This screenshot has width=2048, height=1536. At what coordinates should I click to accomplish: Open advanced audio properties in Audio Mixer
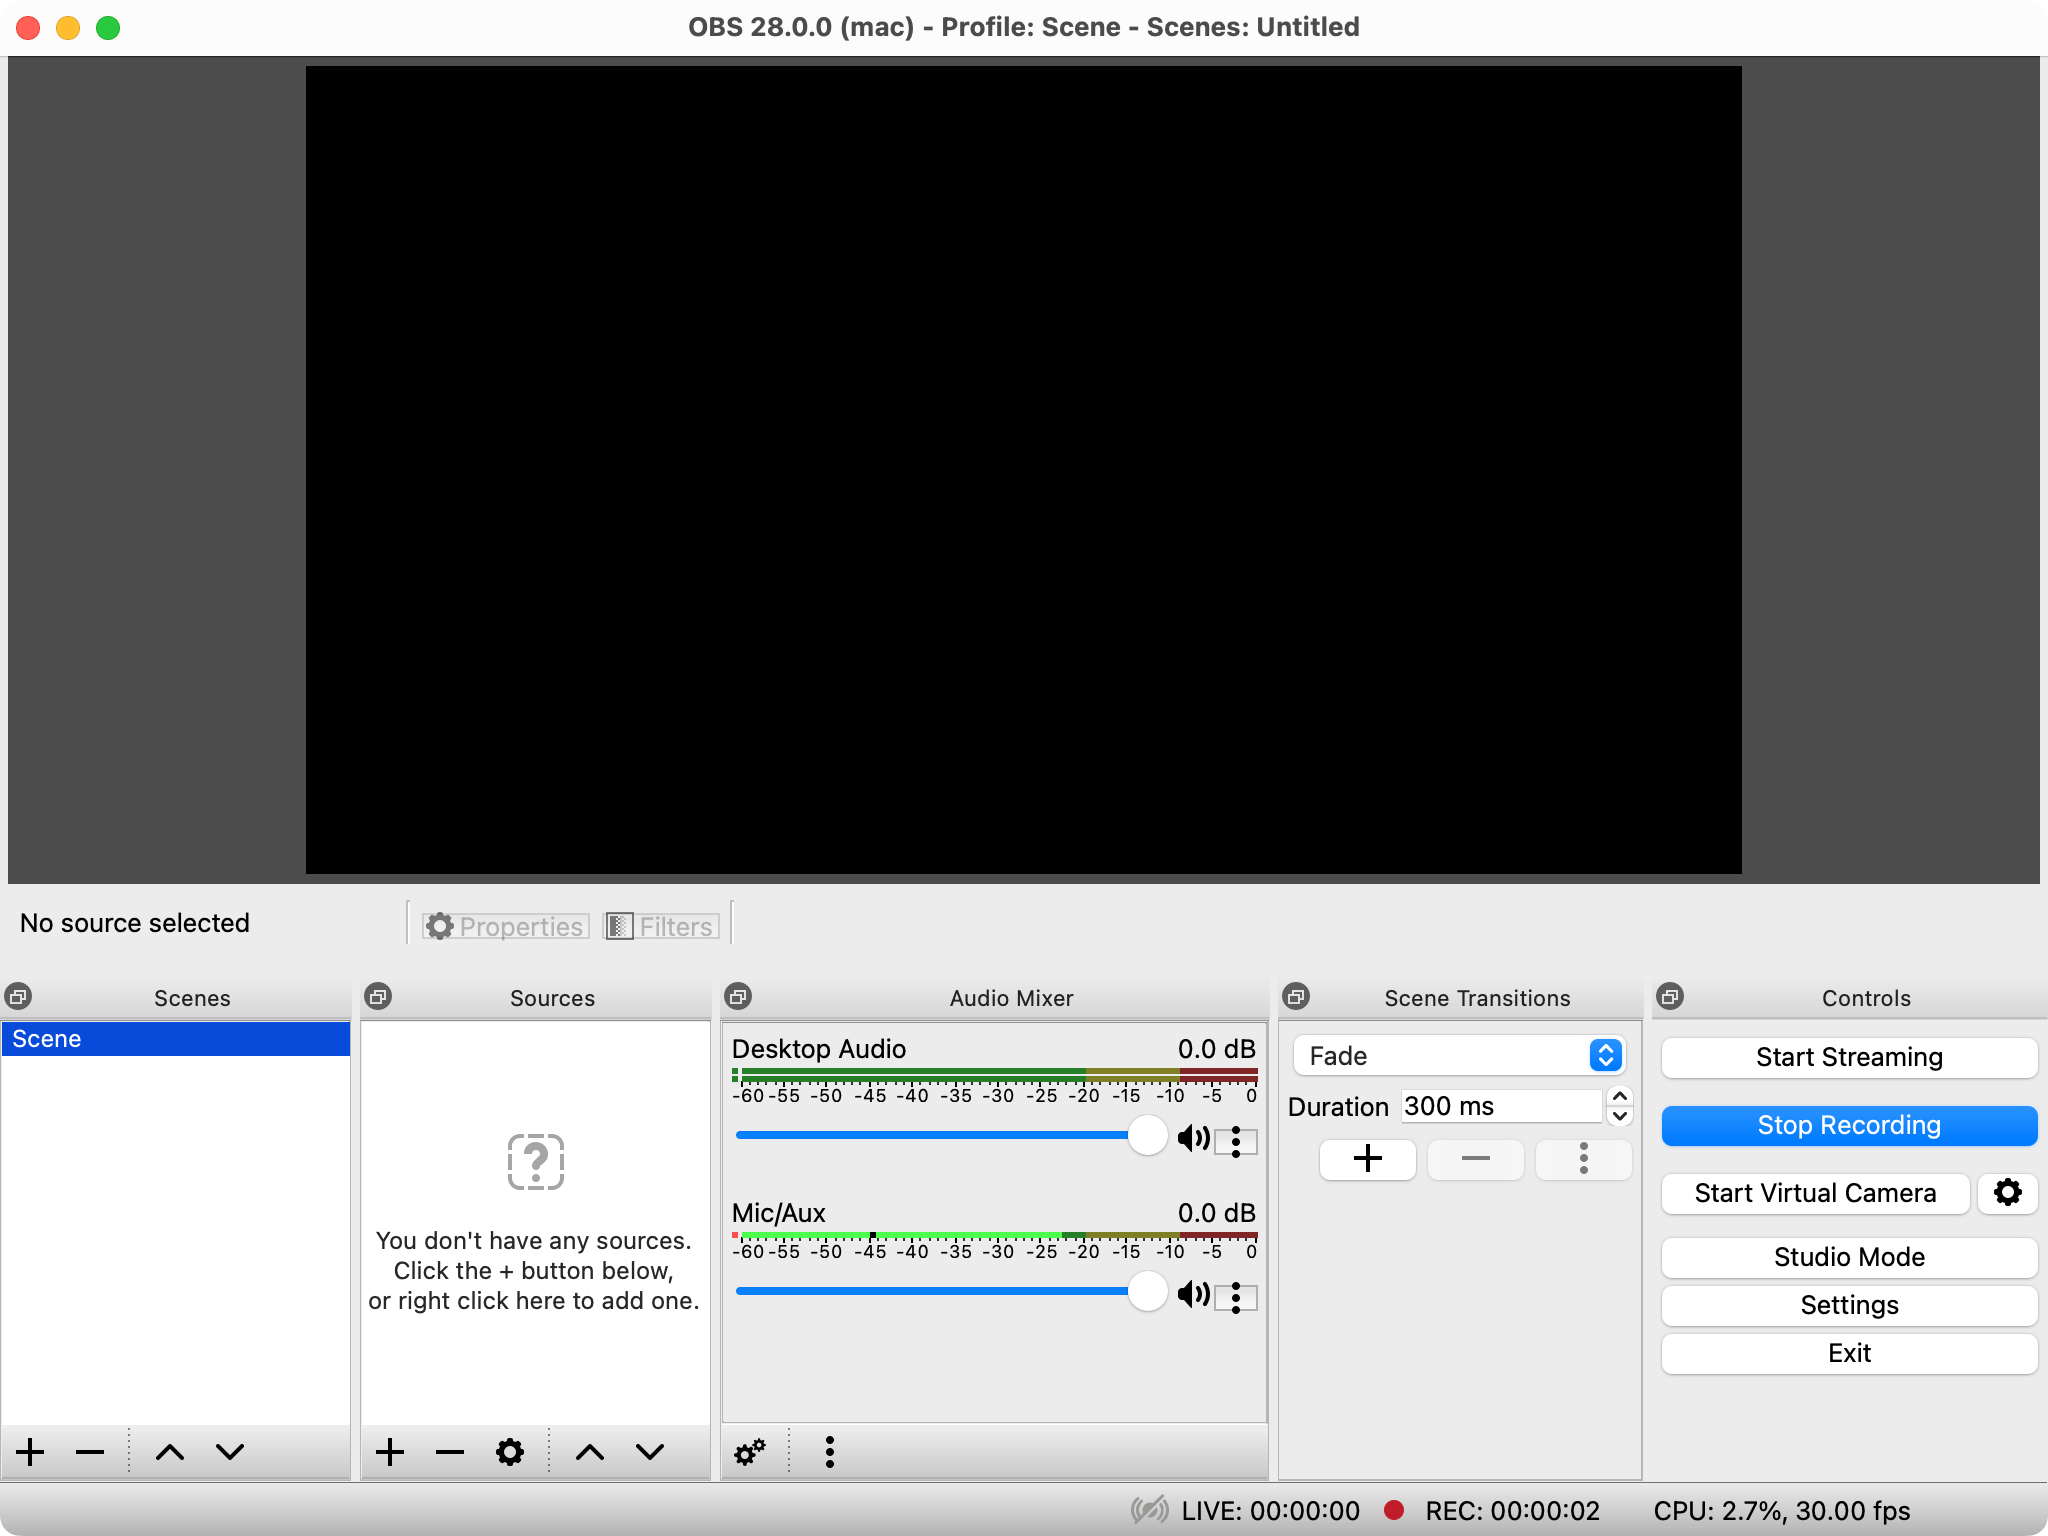coord(749,1451)
